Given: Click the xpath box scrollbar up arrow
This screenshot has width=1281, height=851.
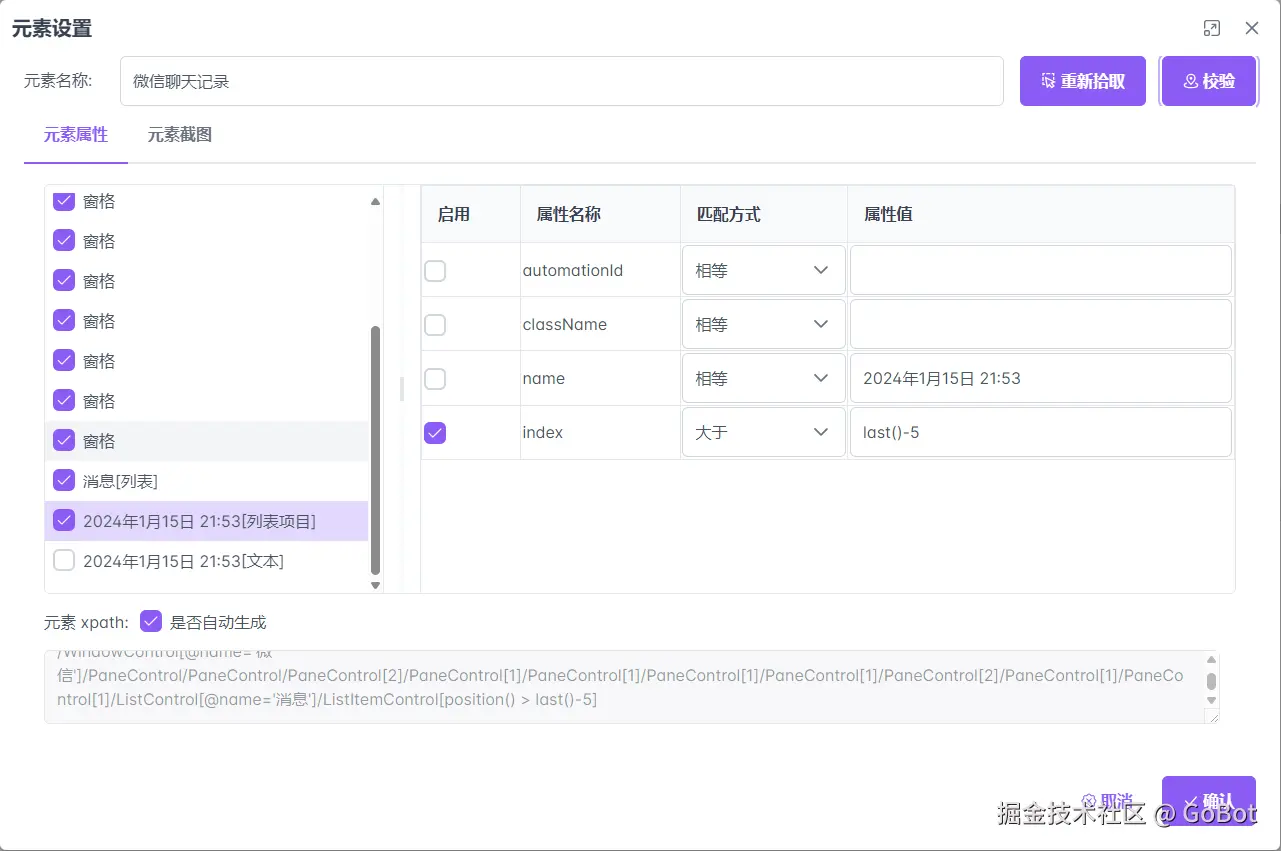Looking at the screenshot, I should click(x=1212, y=660).
